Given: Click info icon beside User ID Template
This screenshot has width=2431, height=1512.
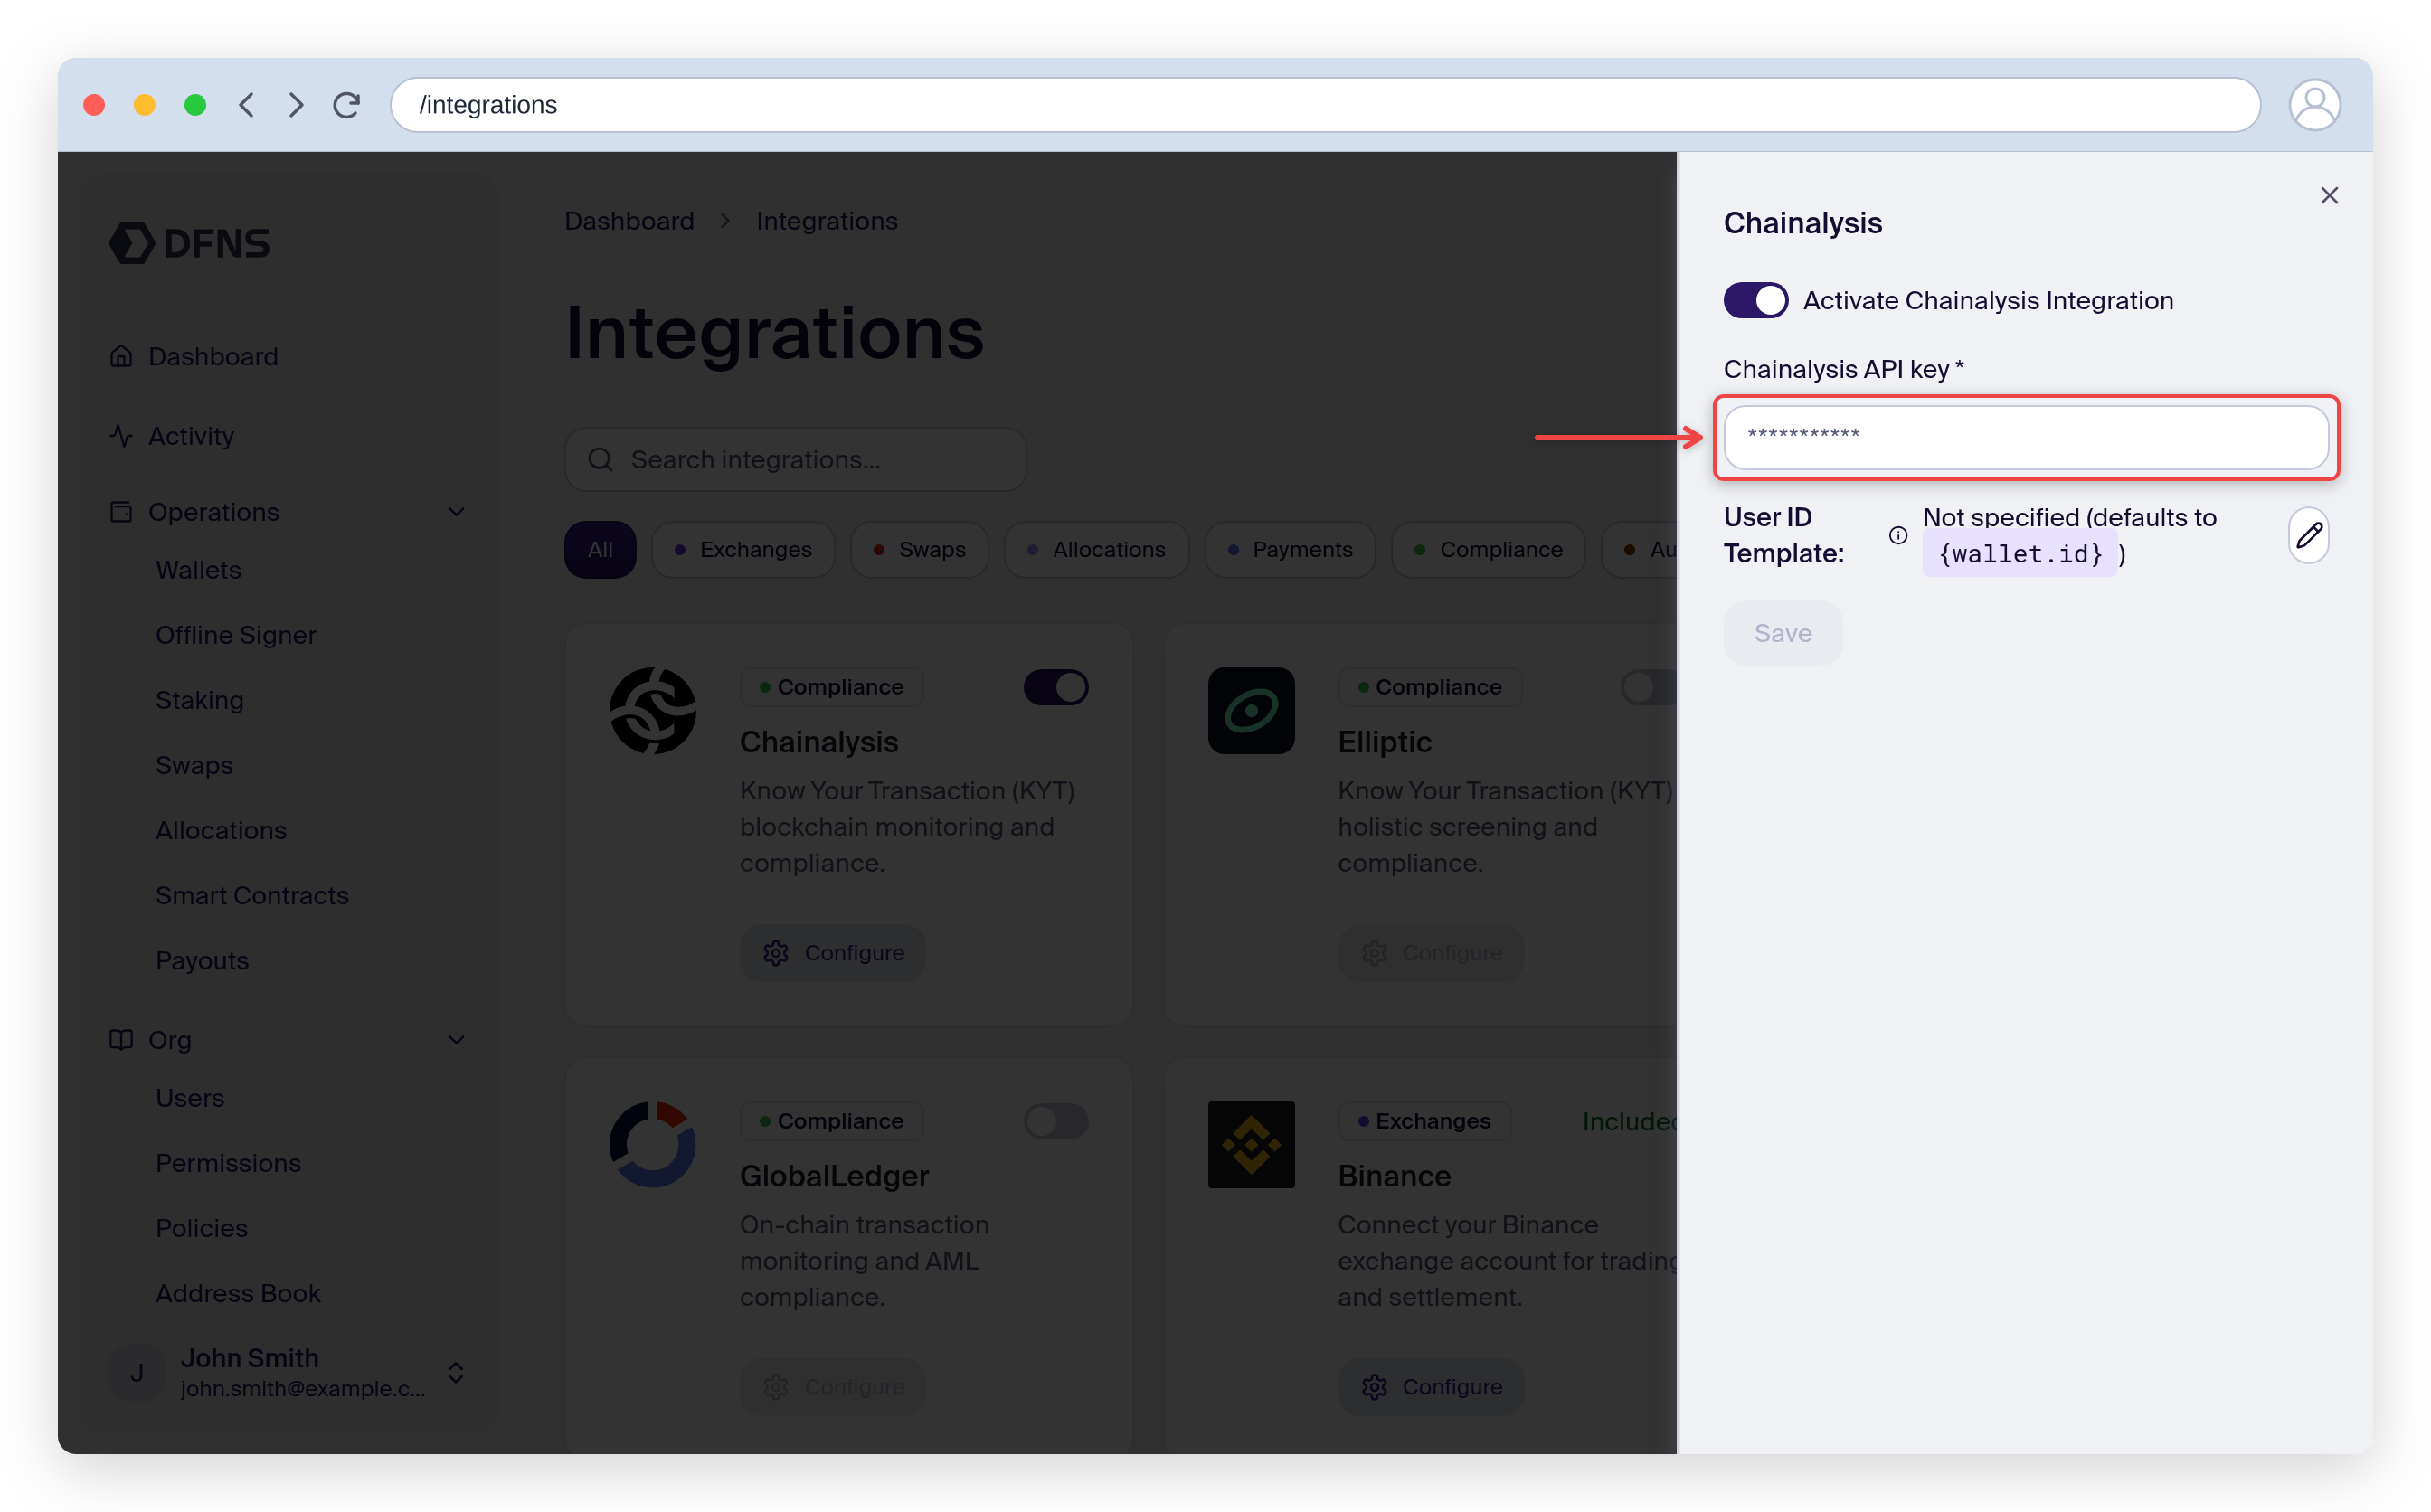Looking at the screenshot, I should [1897, 536].
